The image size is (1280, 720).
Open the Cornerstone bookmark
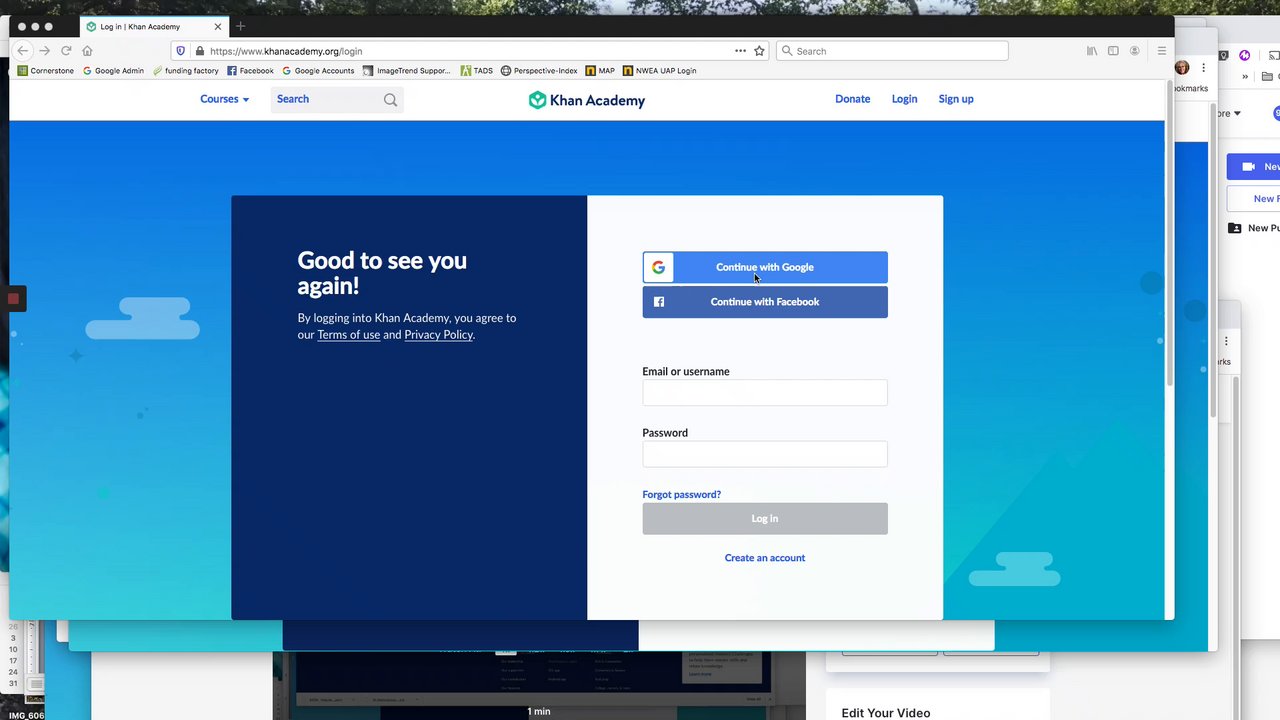(46, 71)
